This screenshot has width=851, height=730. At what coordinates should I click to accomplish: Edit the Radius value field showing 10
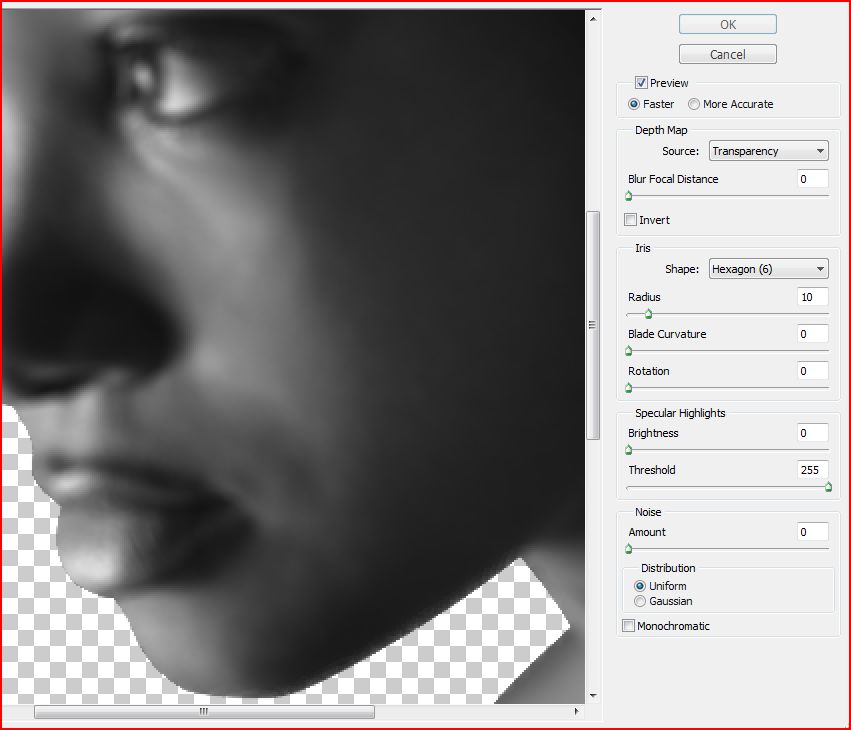tap(811, 296)
